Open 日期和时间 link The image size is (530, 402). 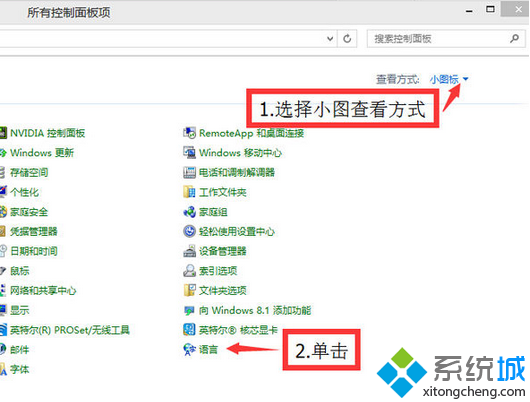point(34,251)
